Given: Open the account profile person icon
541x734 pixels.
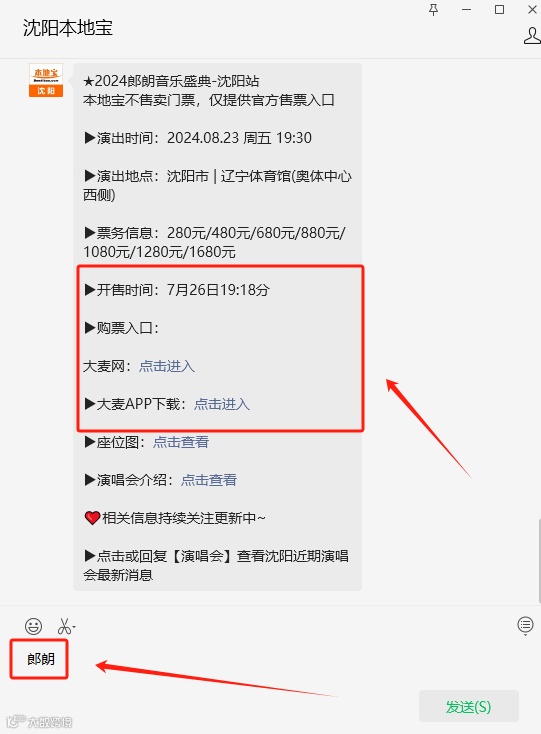Looking at the screenshot, I should pyautogui.click(x=532, y=36).
